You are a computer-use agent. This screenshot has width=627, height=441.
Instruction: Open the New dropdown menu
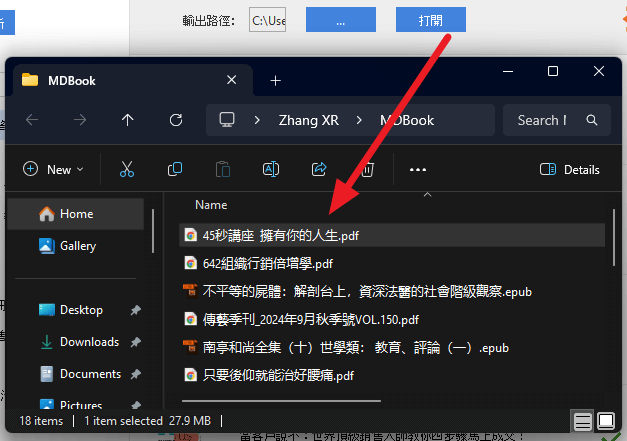click(x=53, y=170)
